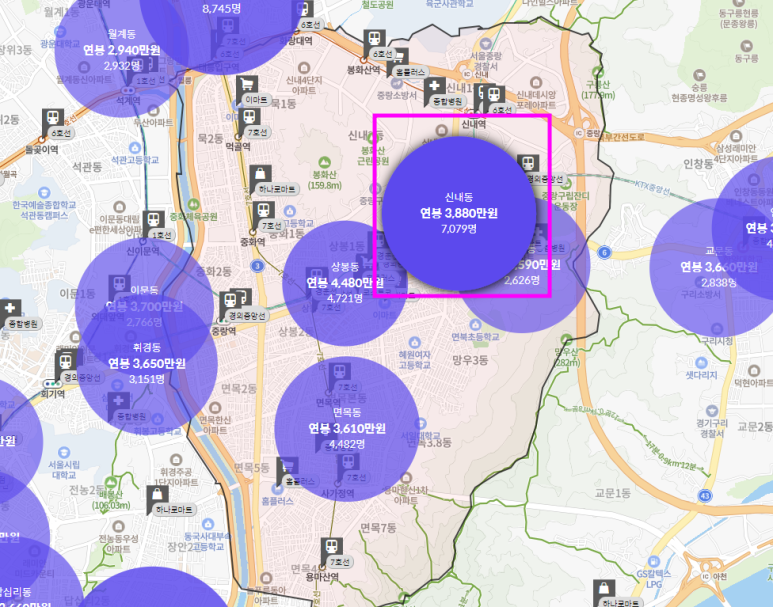The image size is (773, 607).
Task: Click the 6호선 subway marker at 화랑대역
Action: tap(303, 10)
